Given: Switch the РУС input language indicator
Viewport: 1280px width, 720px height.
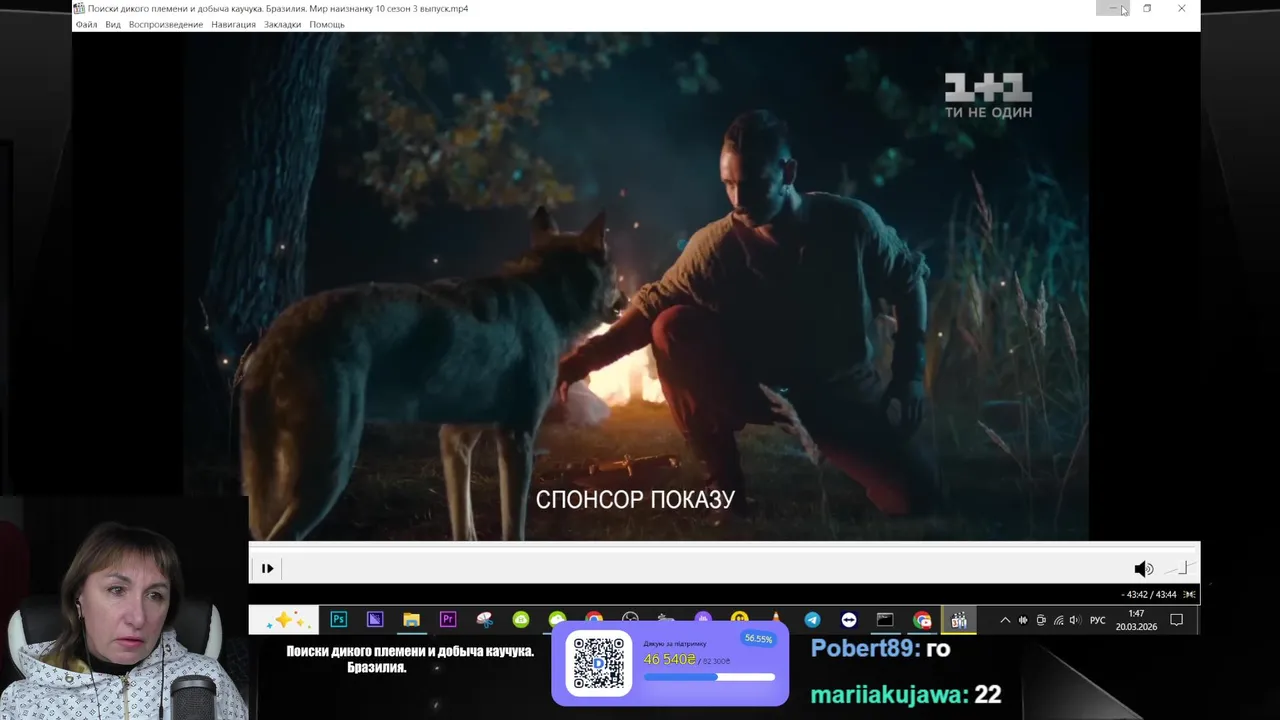Looking at the screenshot, I should pos(1098,620).
